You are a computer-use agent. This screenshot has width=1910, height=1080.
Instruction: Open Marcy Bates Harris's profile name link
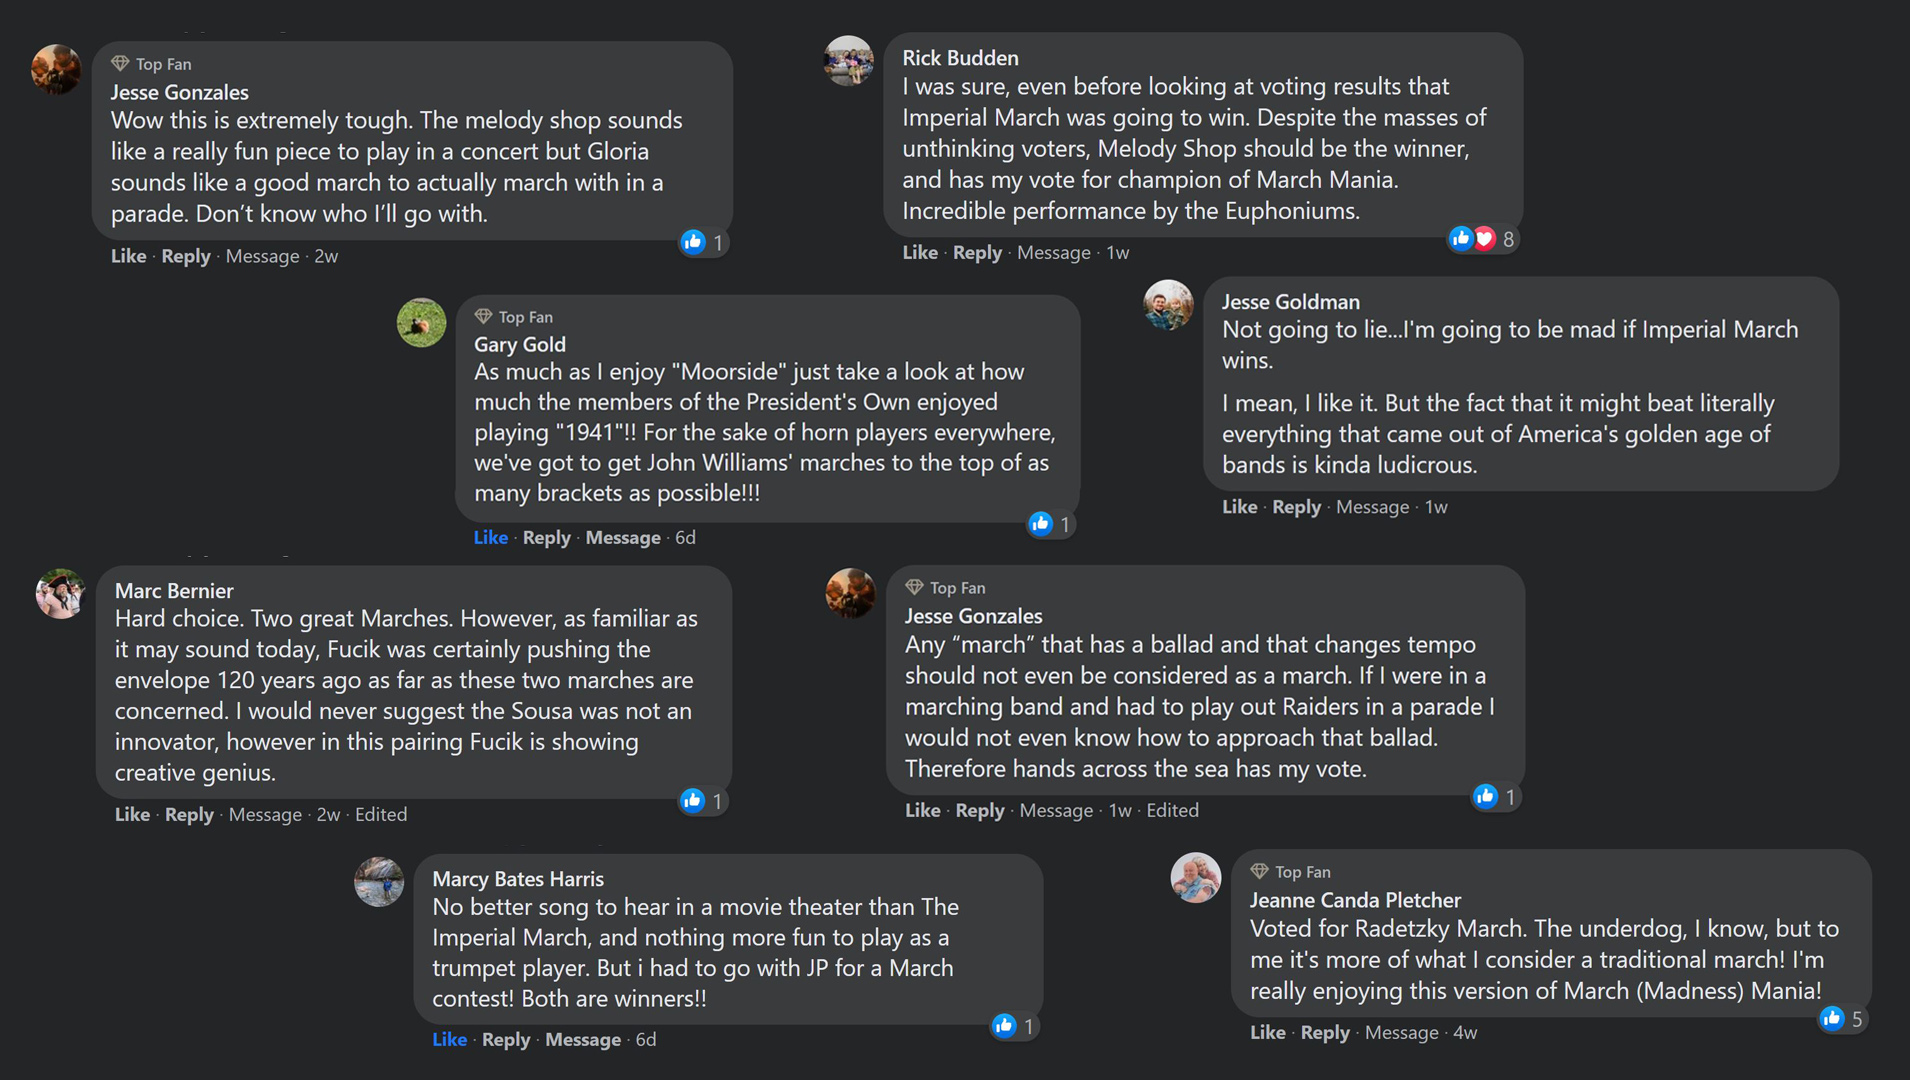tap(518, 878)
